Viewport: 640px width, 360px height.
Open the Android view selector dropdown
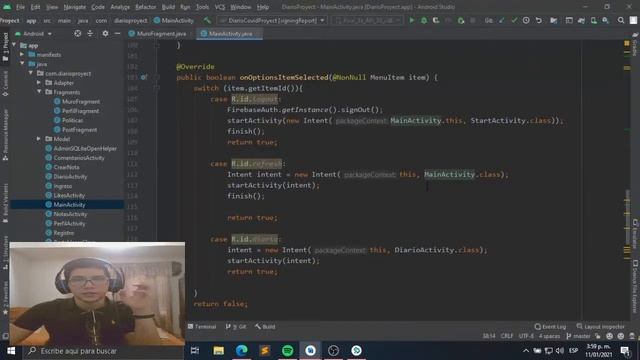pyautogui.click(x=33, y=33)
